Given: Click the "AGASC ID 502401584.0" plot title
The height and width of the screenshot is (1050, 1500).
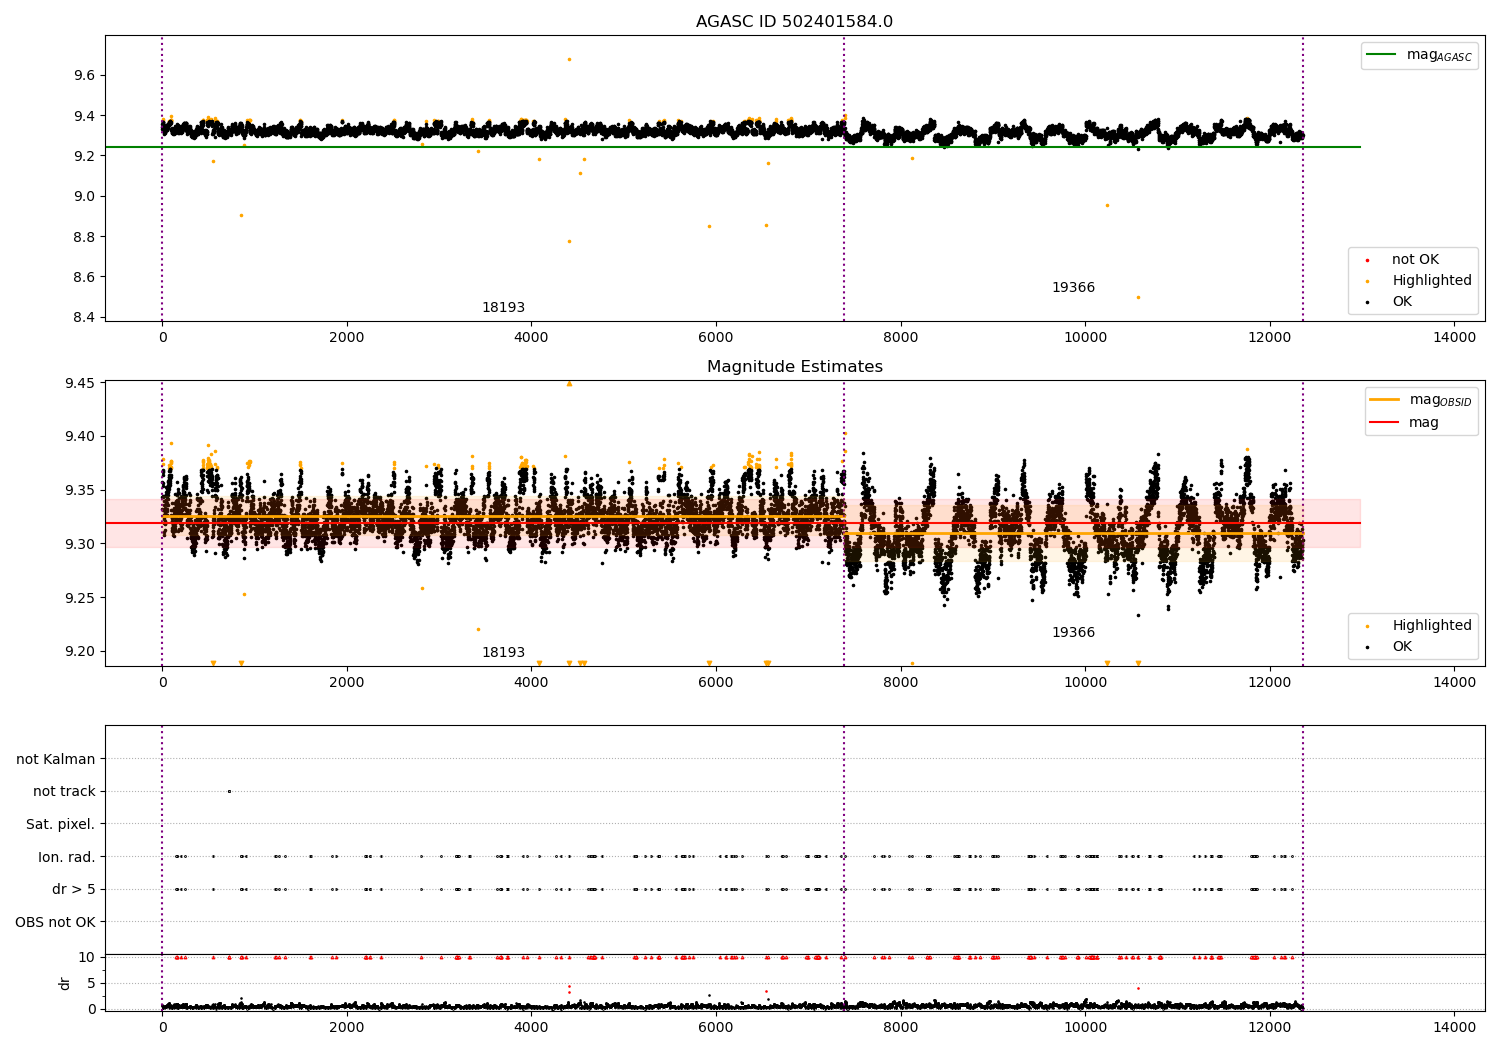Looking at the screenshot, I should (x=794, y=22).
